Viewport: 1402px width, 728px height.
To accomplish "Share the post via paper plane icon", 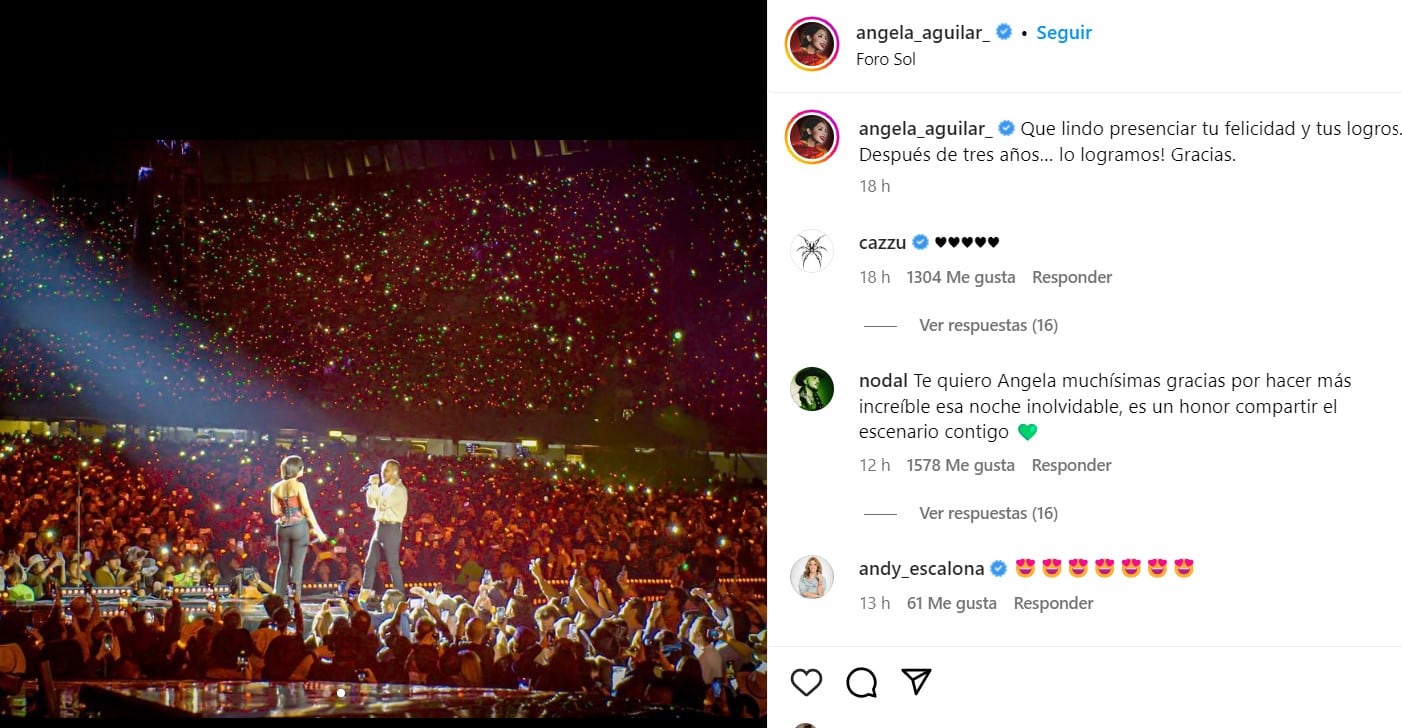I will click(x=916, y=682).
